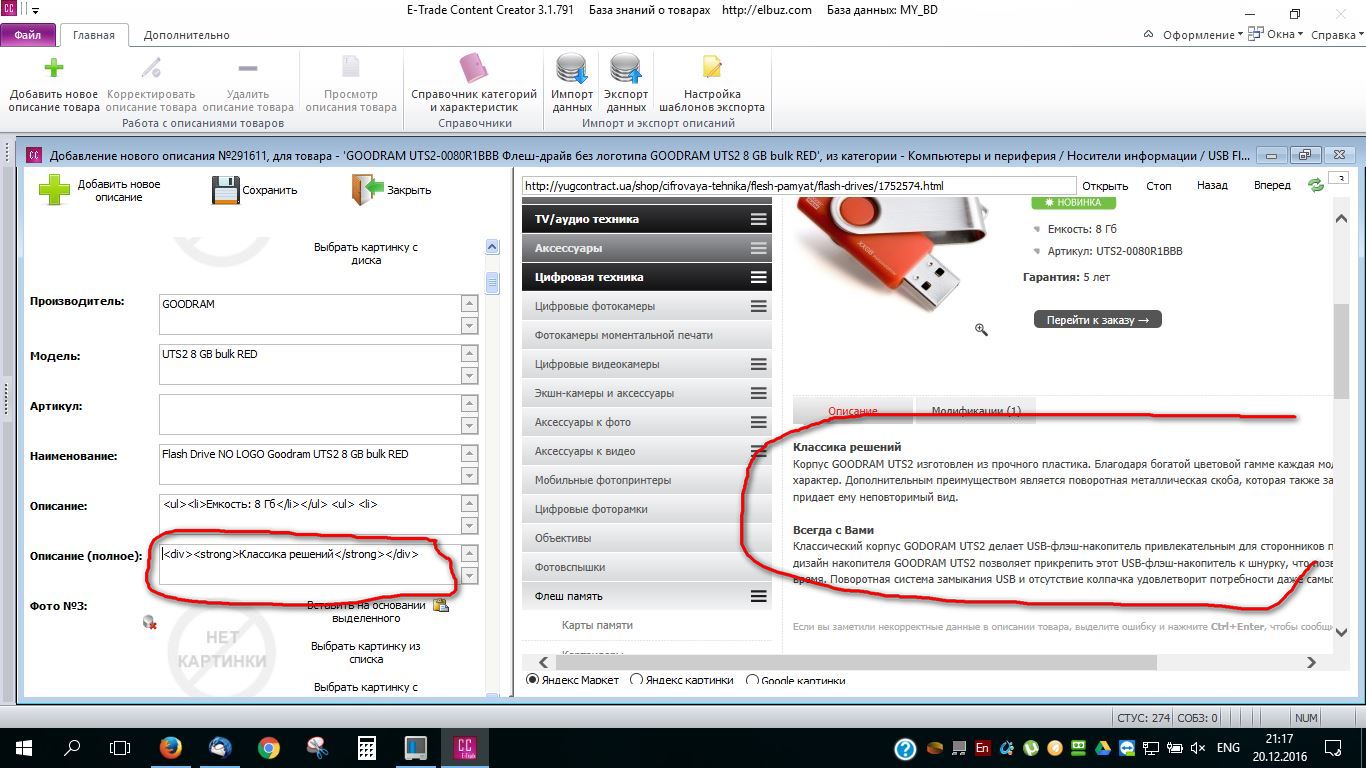Open the Справка dropdown
Viewport: 1366px width, 768px height.
point(1337,35)
